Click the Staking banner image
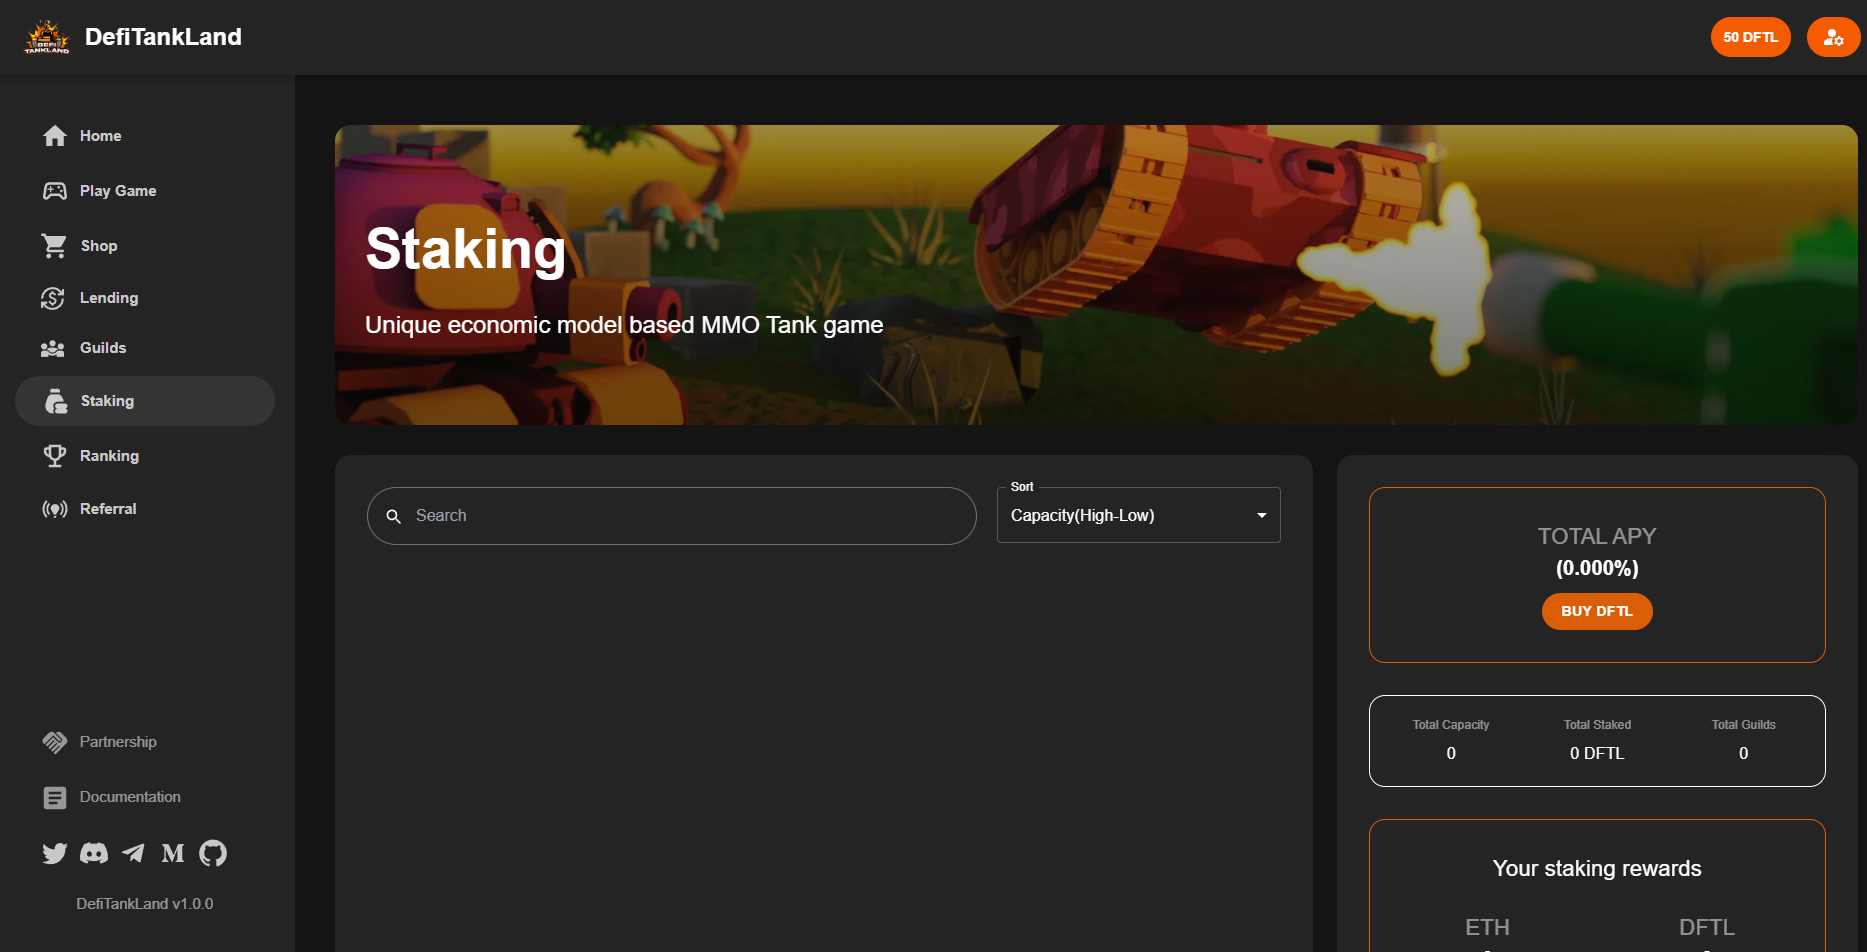1867x952 pixels. 1096,275
